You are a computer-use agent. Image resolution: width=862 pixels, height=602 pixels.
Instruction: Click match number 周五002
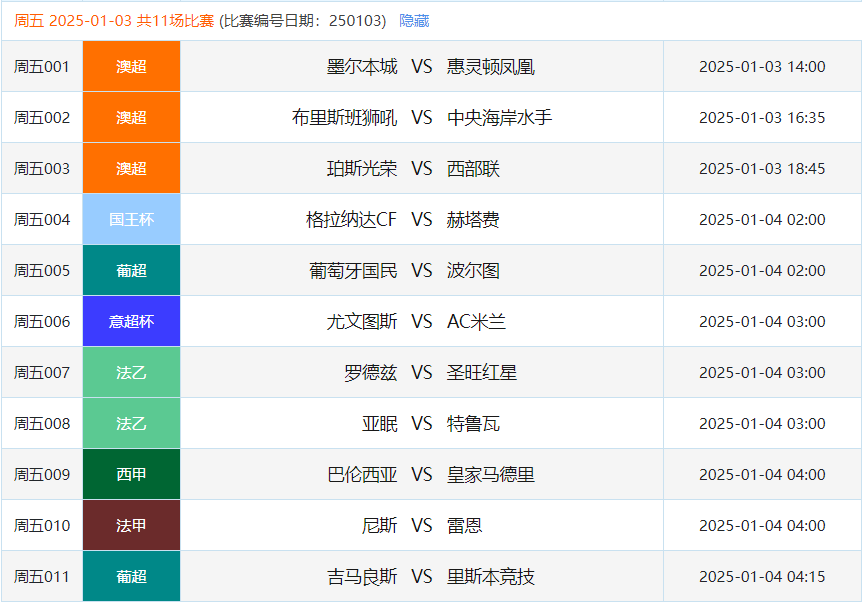[42, 118]
